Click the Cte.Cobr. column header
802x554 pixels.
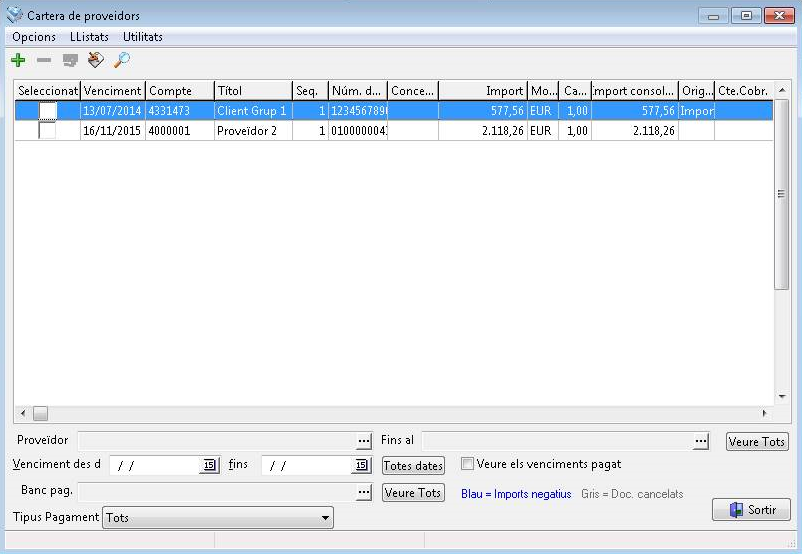tap(743, 91)
